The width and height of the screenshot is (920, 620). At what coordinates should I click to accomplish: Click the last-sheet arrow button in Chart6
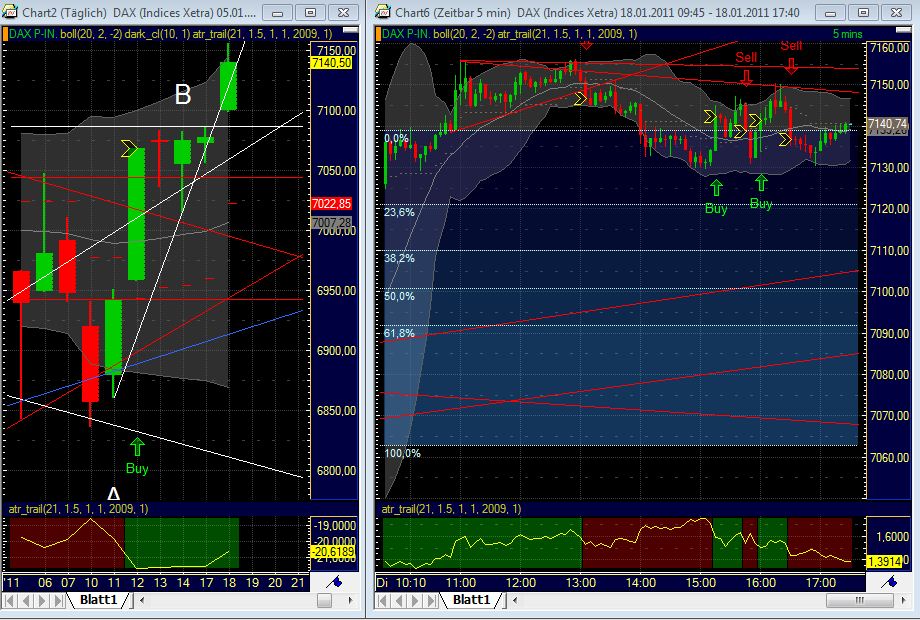click(428, 602)
